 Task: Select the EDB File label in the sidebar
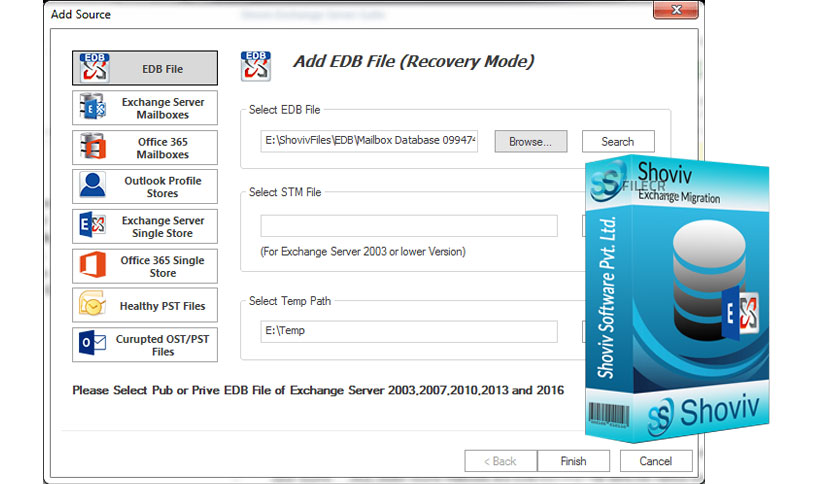162,69
